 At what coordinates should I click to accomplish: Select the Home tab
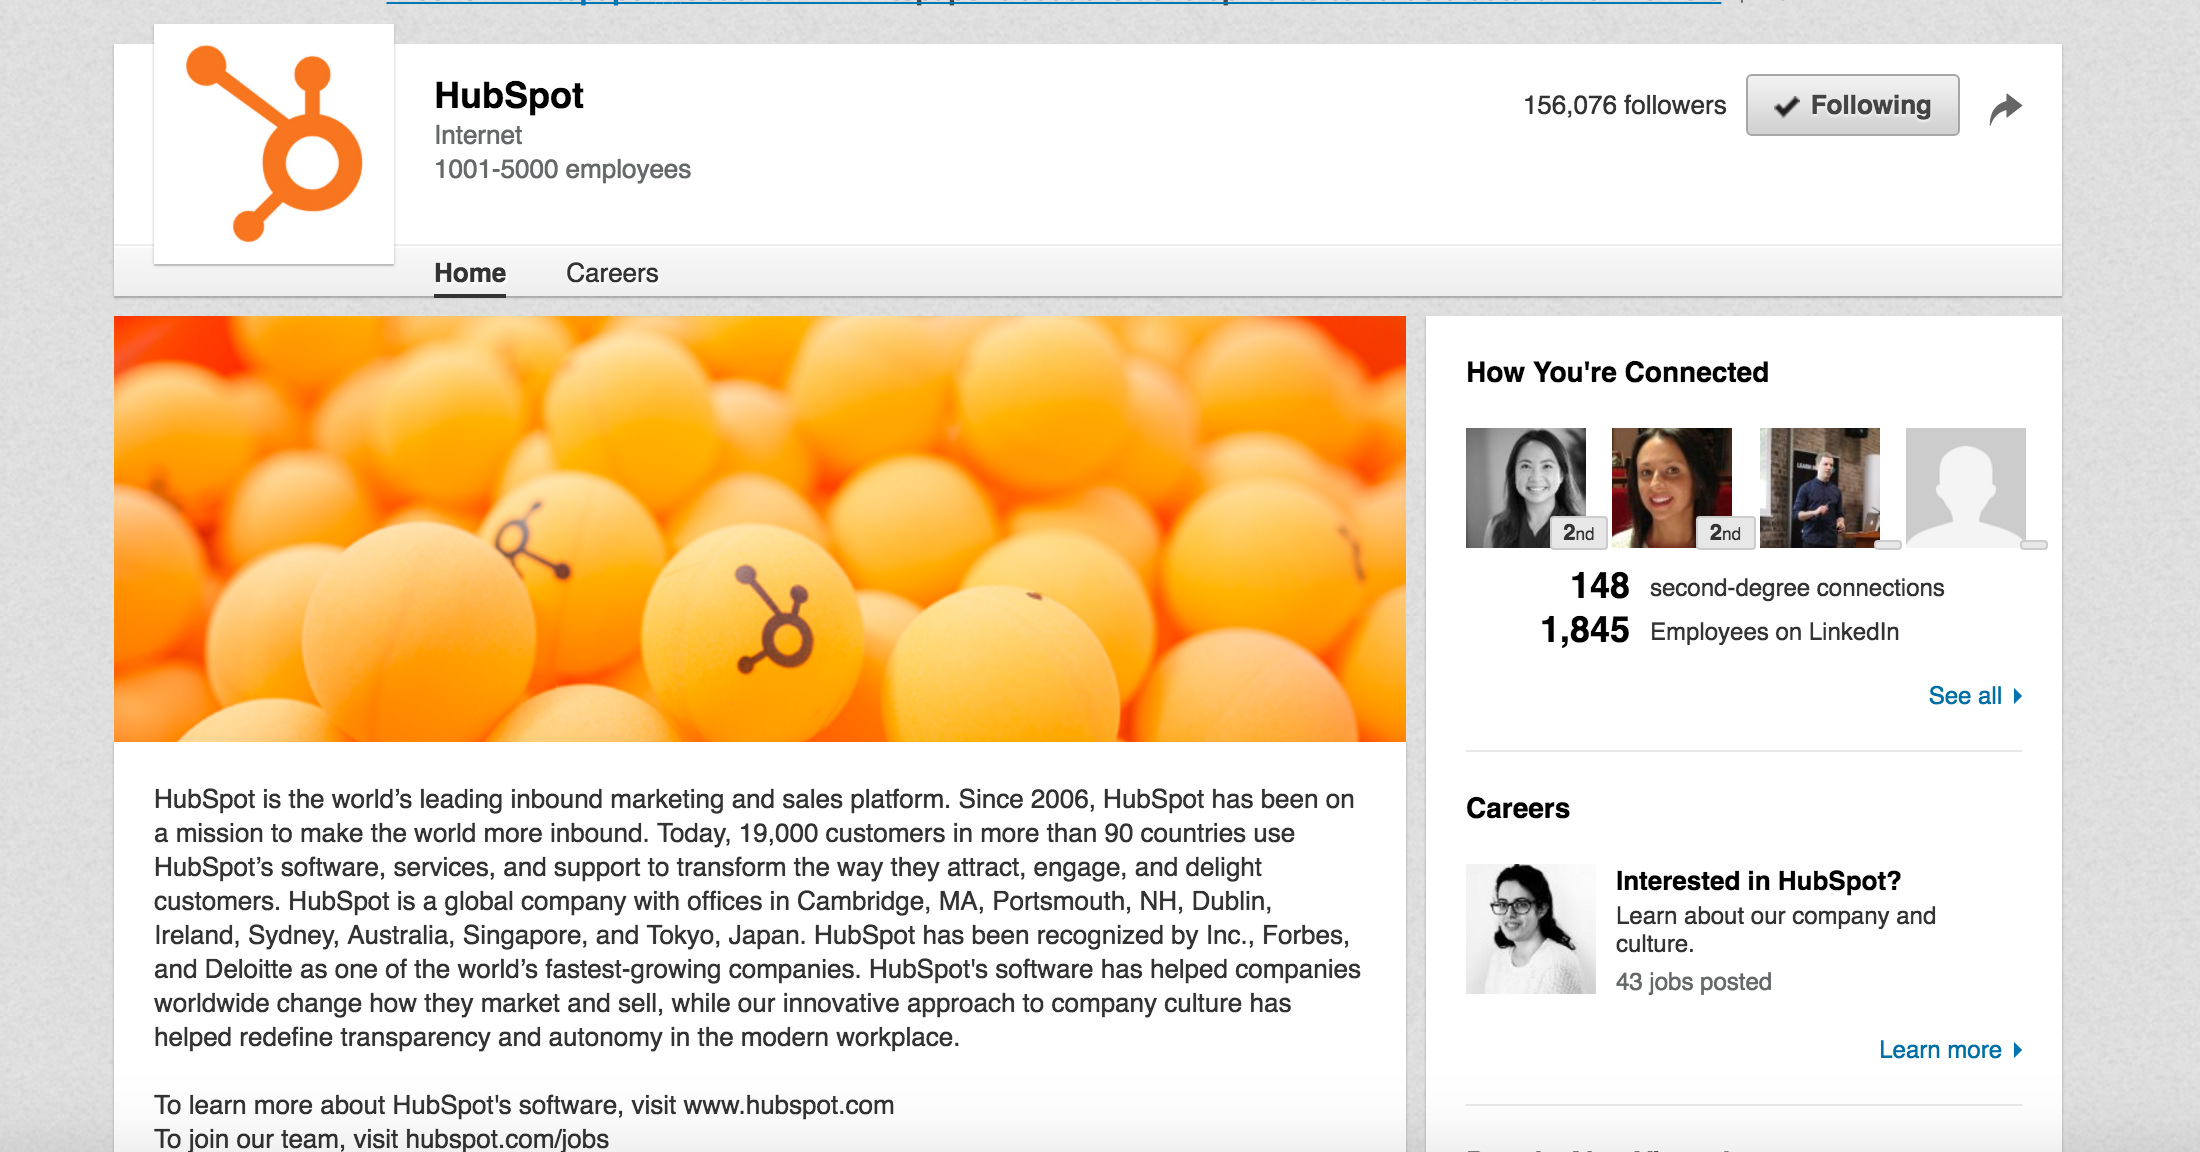470,273
